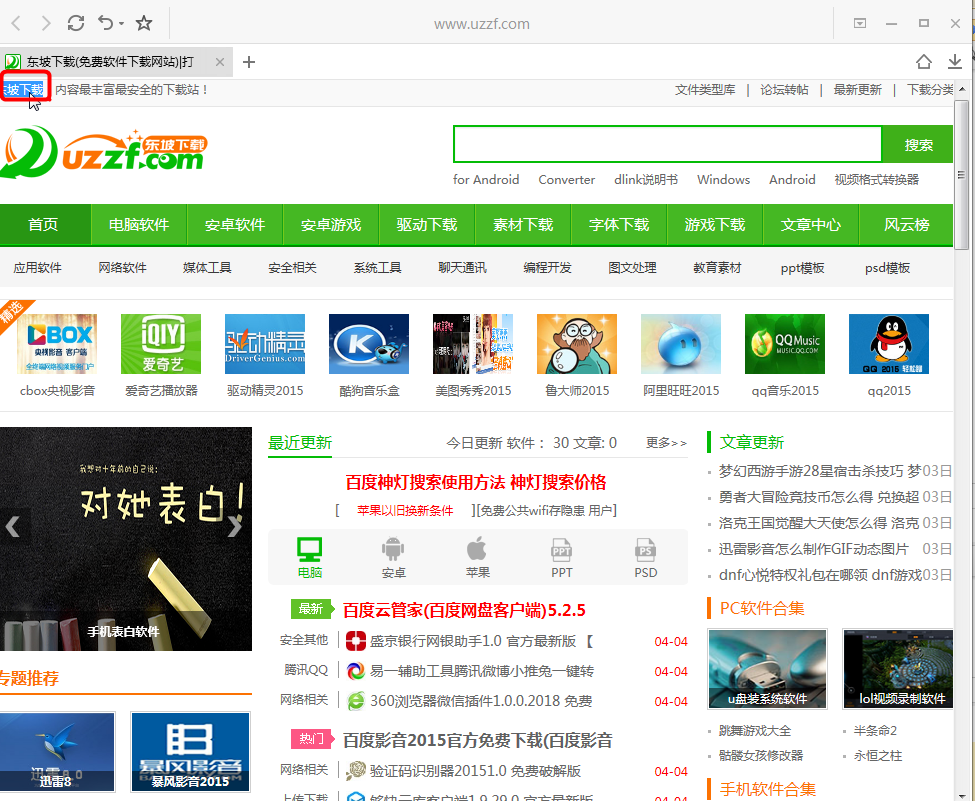Click the undo closed tab arrow icon
The width and height of the screenshot is (975, 801).
(105, 24)
